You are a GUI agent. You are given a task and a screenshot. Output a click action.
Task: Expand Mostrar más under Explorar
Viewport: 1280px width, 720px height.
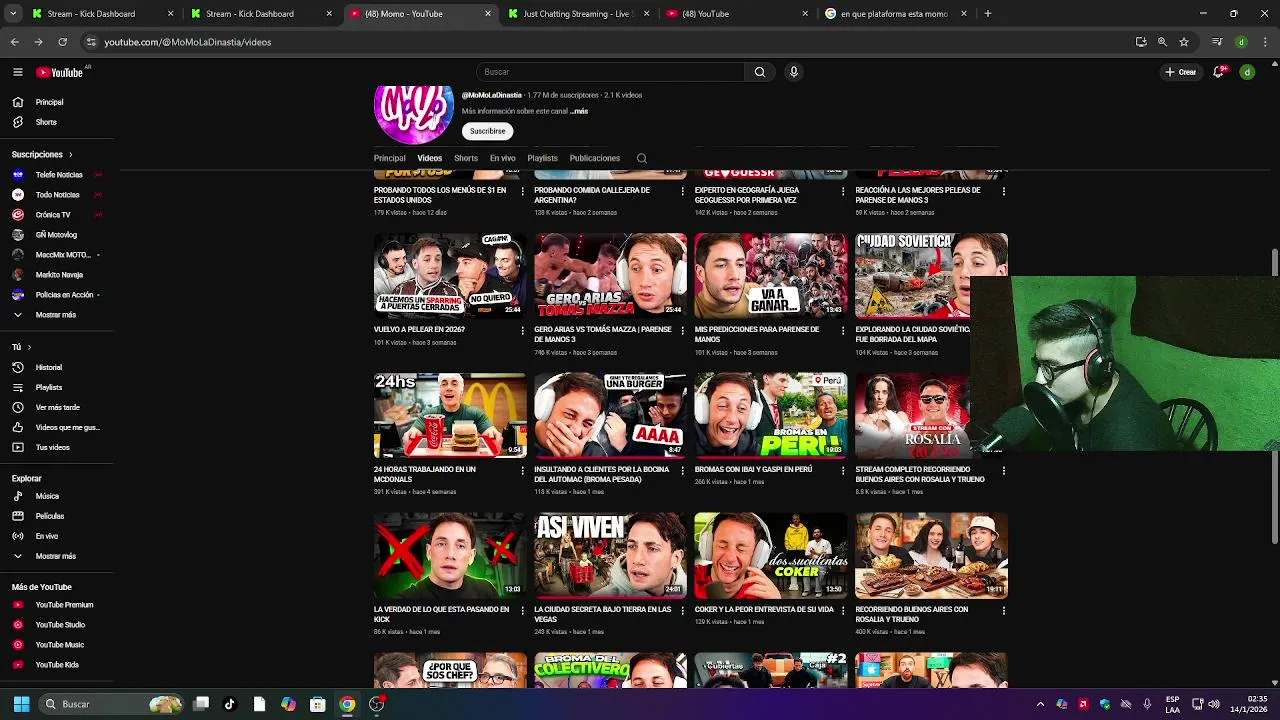coord(56,556)
